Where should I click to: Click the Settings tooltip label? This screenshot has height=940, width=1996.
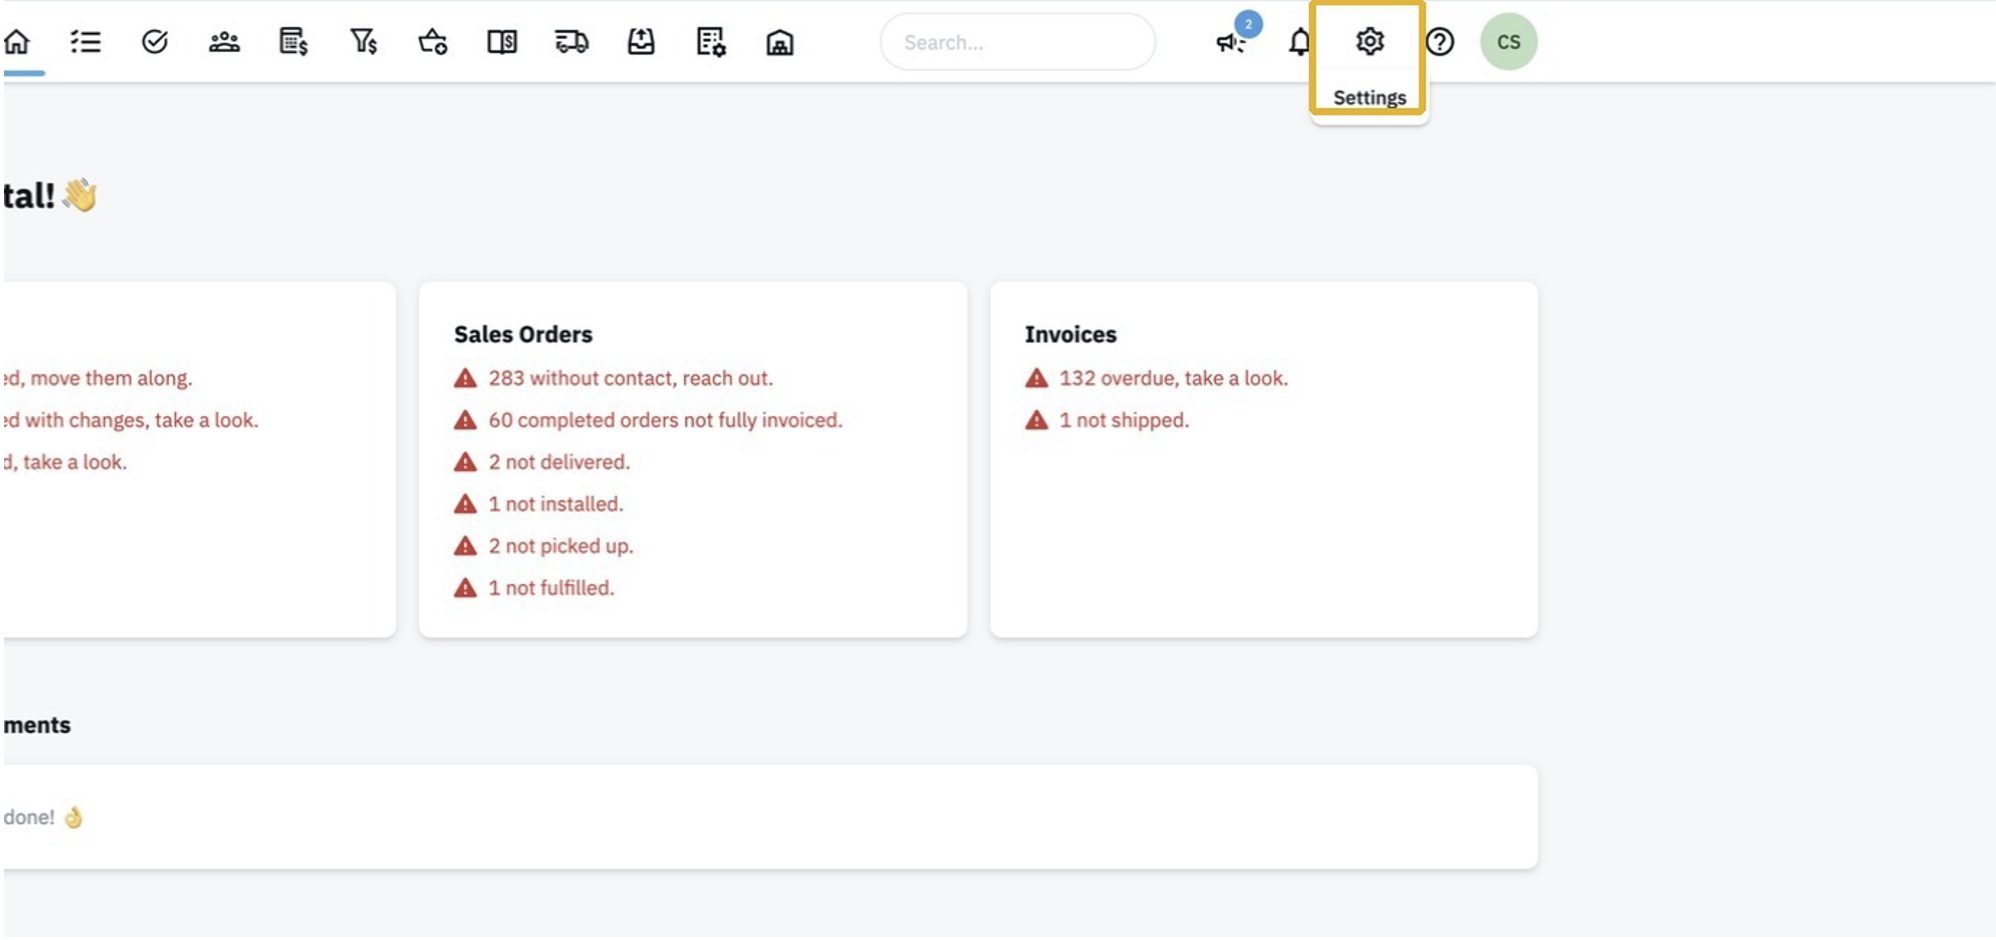1370,97
